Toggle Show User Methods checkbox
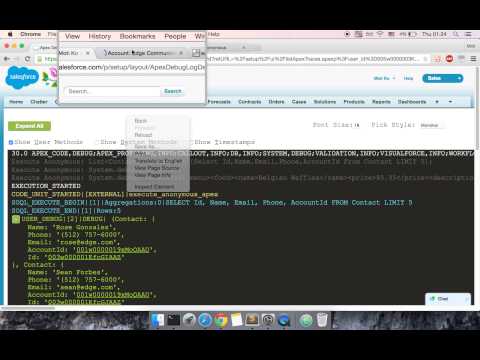Screen dimensions: 480x360 pos(11,142)
